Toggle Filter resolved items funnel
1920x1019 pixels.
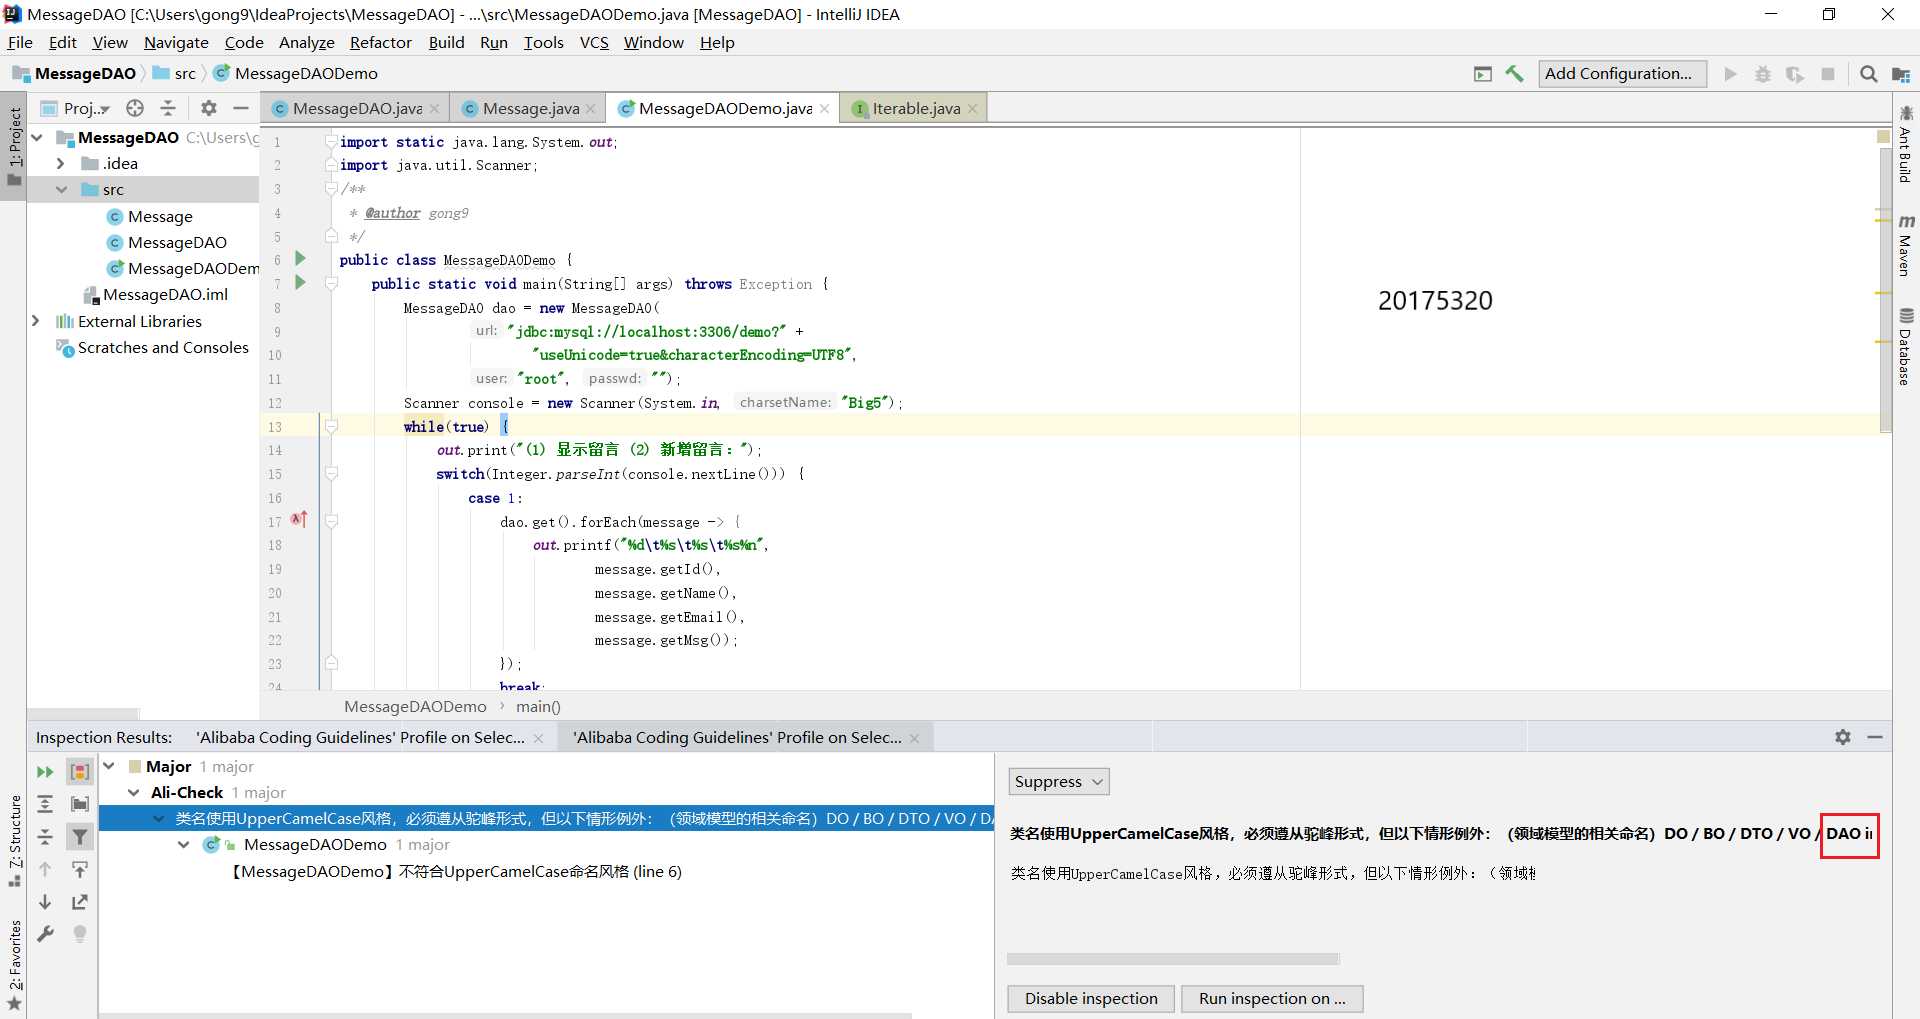[80, 837]
